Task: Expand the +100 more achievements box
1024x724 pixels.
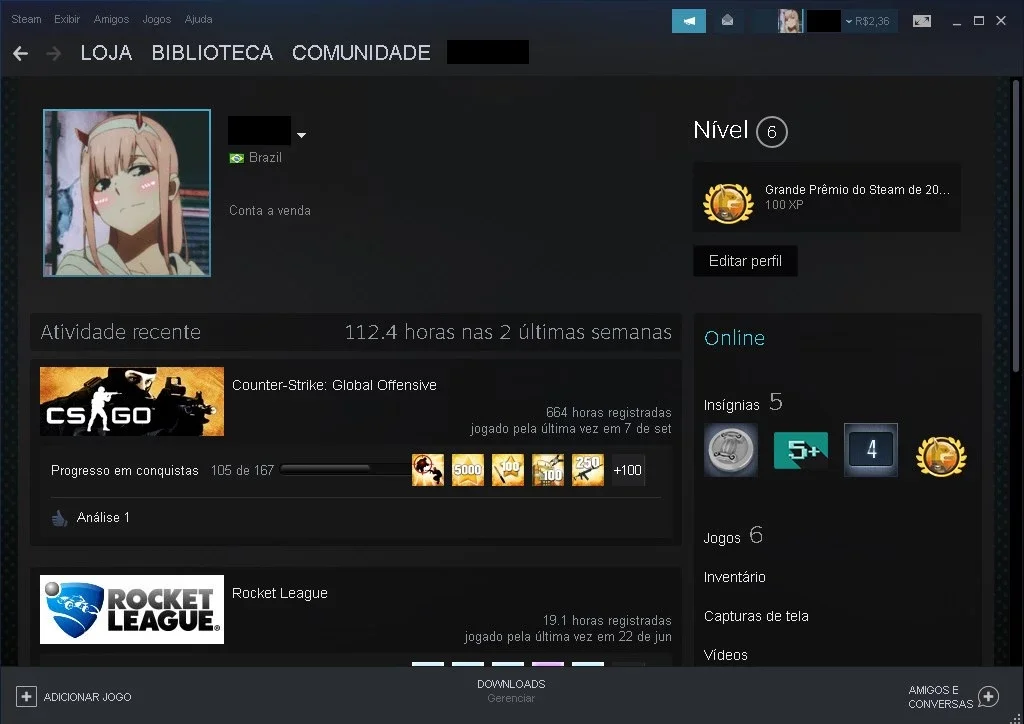Action: pyautogui.click(x=628, y=470)
